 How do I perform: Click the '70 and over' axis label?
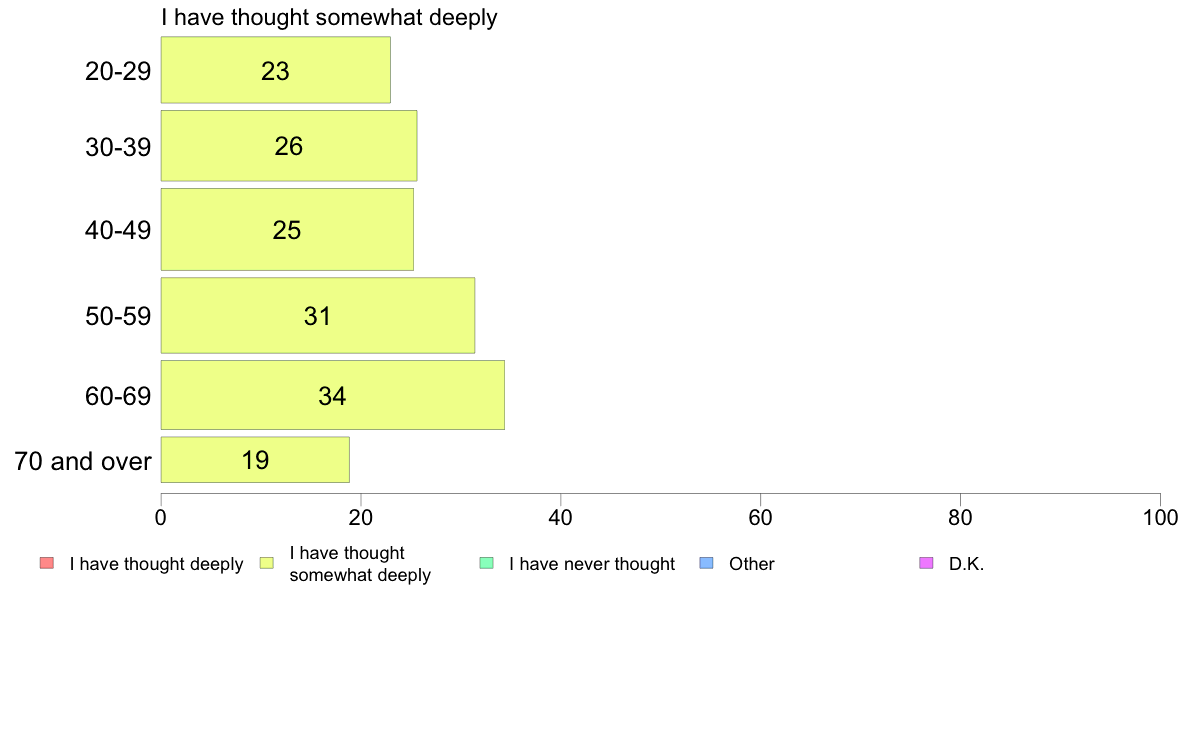(83, 461)
